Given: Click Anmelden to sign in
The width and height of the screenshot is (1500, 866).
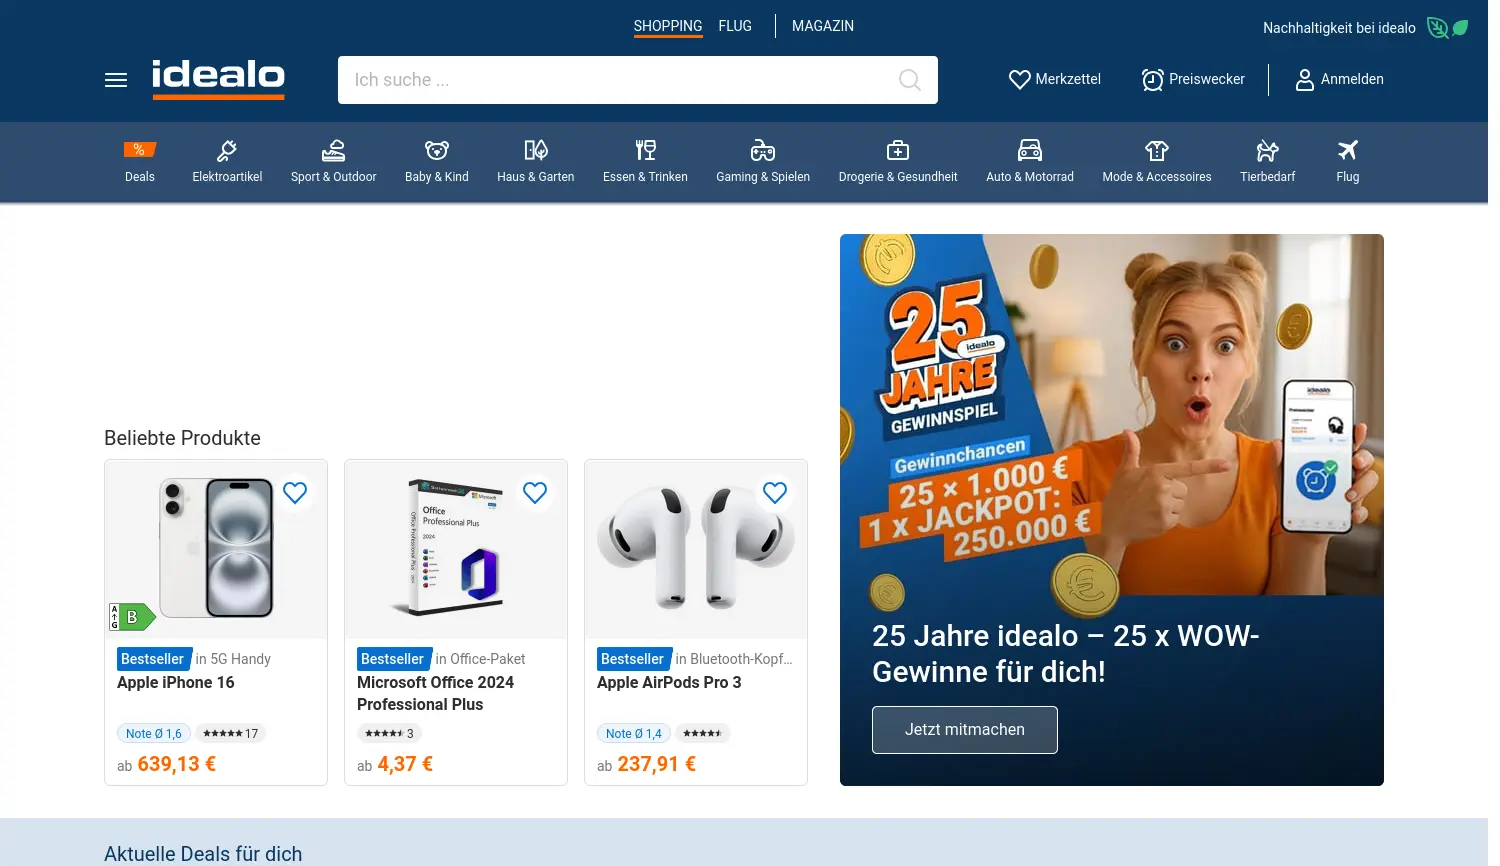Looking at the screenshot, I should coord(1339,79).
